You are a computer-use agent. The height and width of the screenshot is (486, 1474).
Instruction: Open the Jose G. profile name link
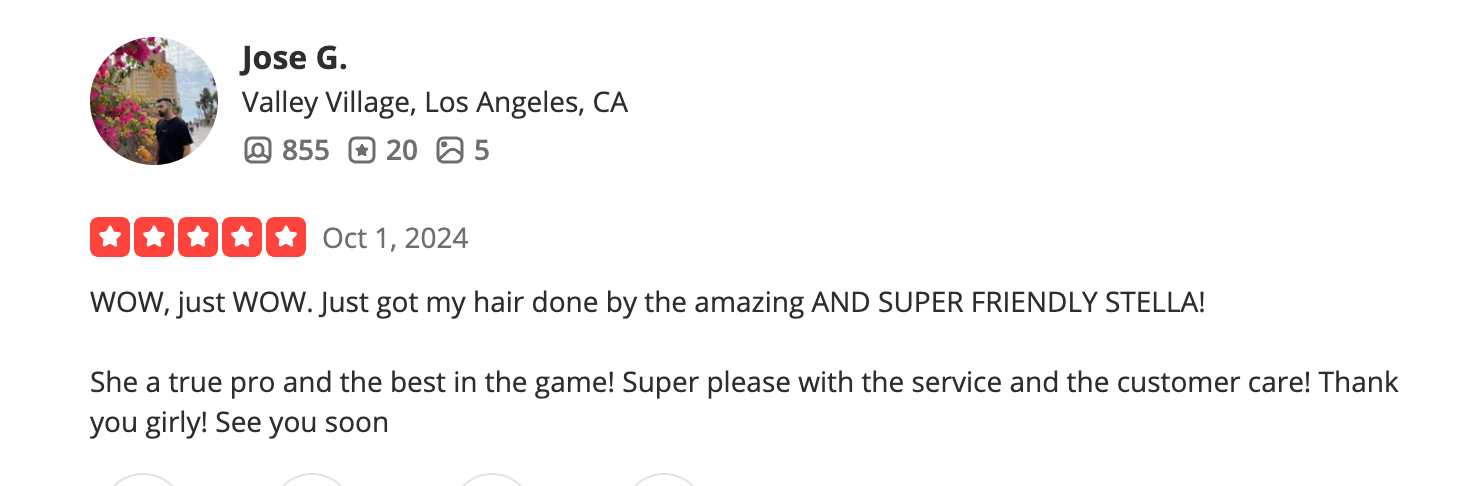(x=294, y=59)
